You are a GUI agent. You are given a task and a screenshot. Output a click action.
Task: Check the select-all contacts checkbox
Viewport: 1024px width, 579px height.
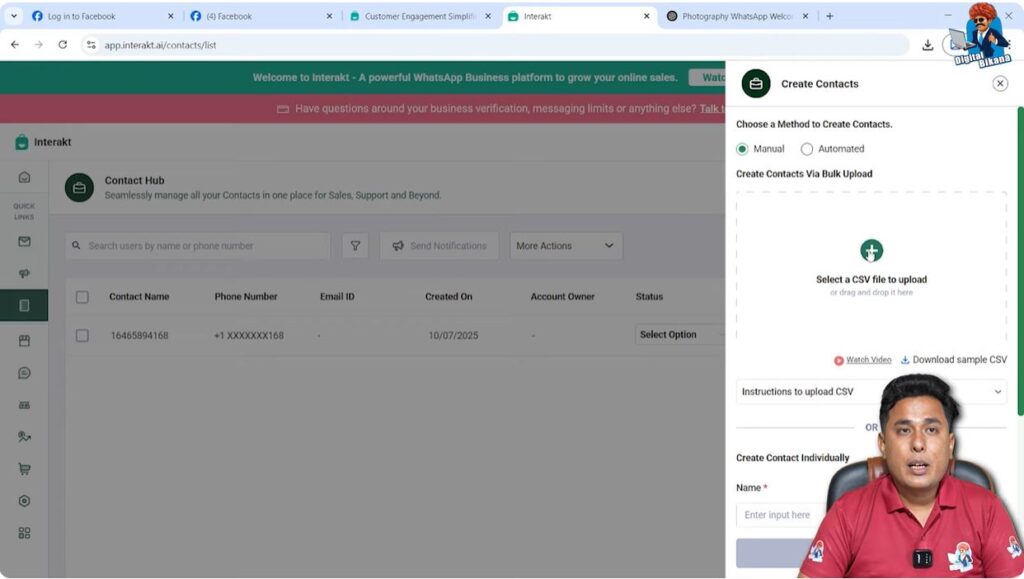pos(82,297)
